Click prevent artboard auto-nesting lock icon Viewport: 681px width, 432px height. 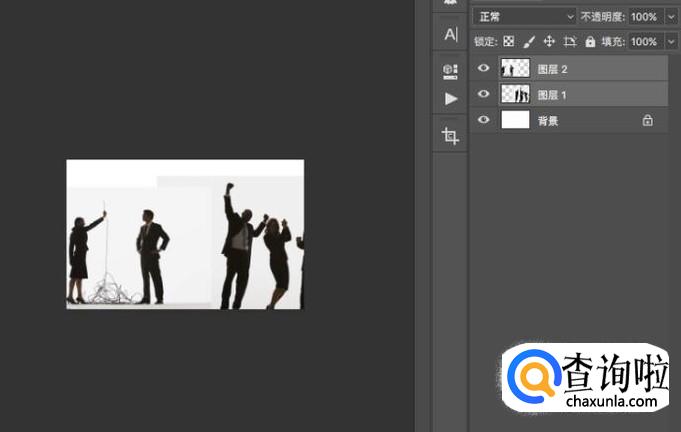[x=570, y=42]
